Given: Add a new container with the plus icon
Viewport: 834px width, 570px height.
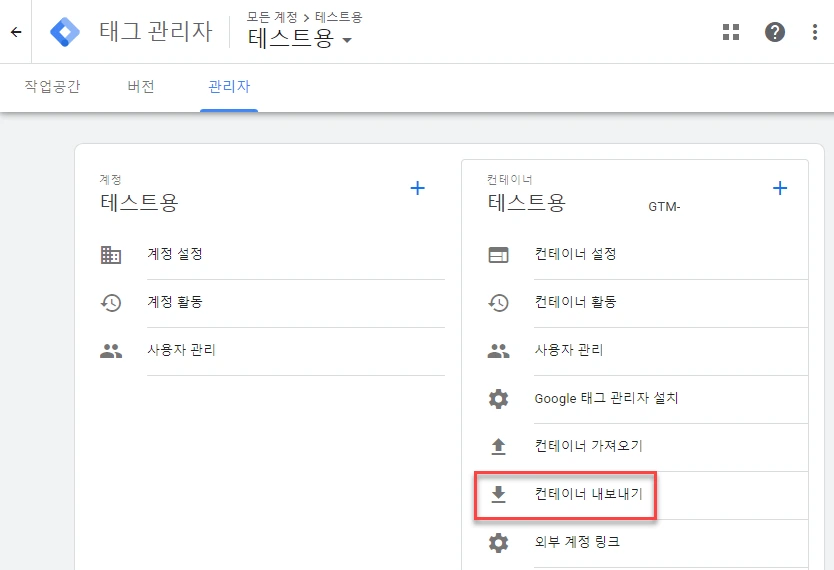Looking at the screenshot, I should click(x=780, y=188).
